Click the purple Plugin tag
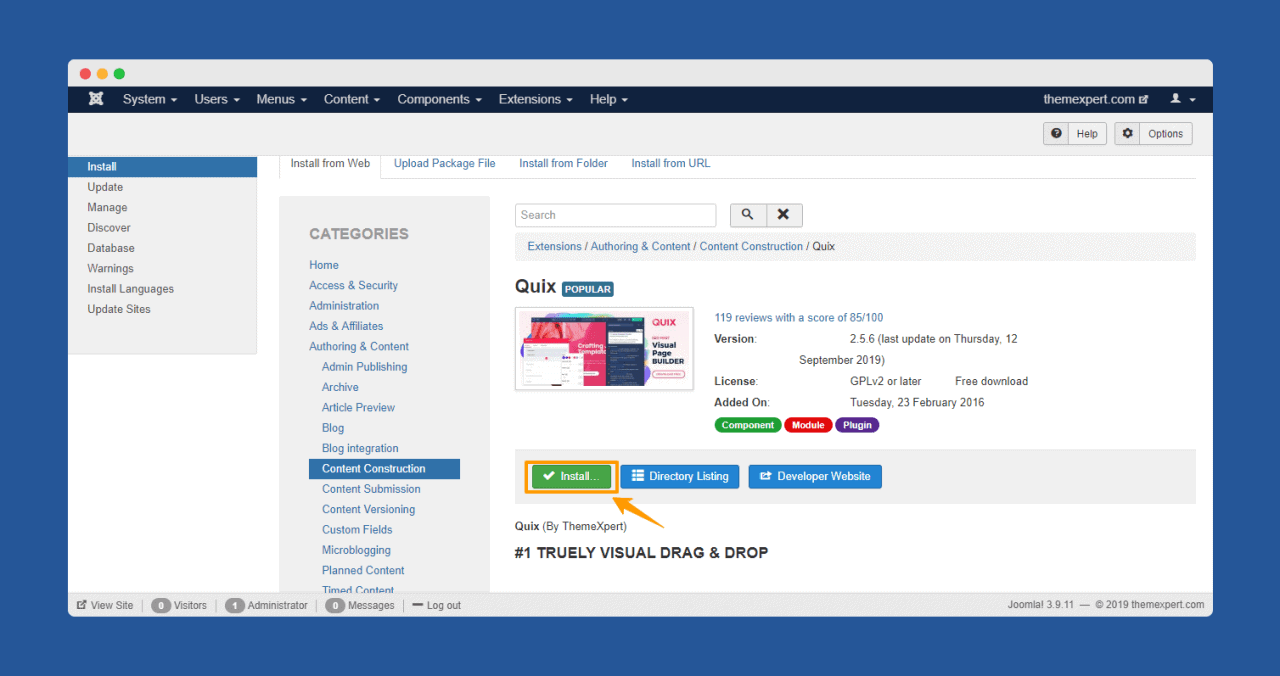 (x=857, y=425)
